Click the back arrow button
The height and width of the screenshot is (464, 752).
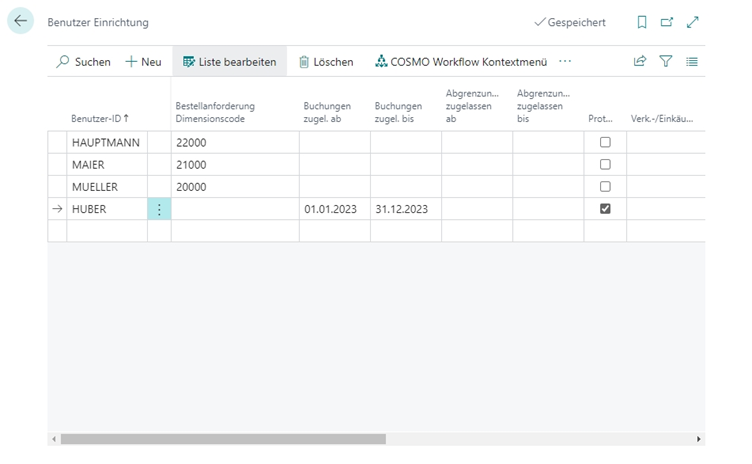pos(21,21)
